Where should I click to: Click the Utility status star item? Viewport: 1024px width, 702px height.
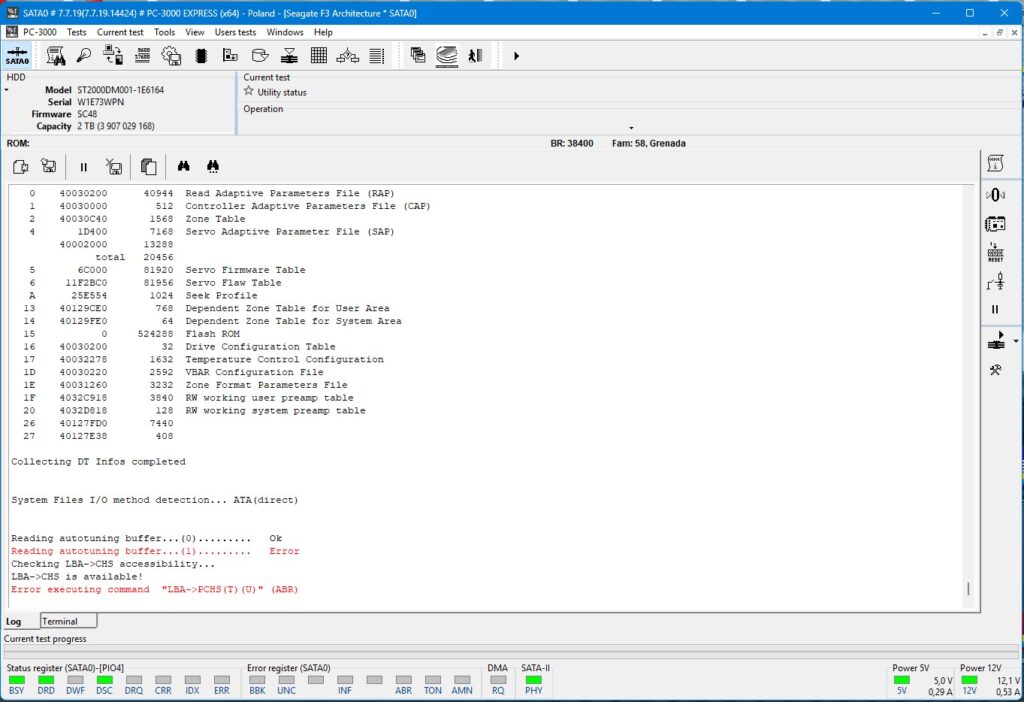[x=275, y=92]
